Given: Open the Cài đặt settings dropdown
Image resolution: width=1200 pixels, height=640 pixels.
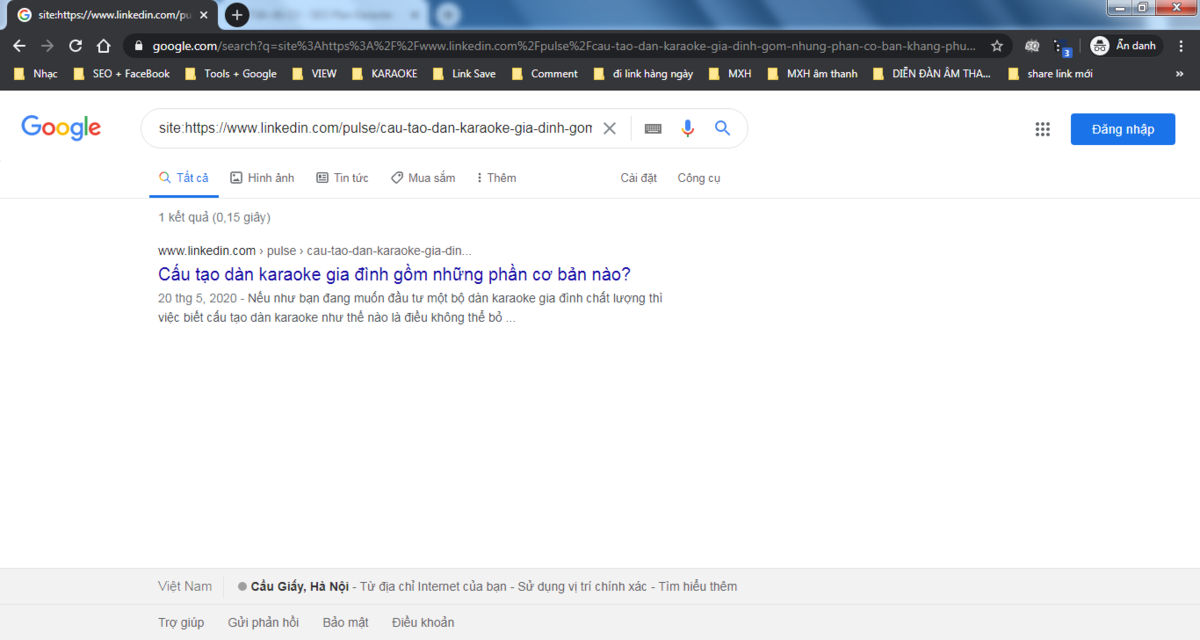Looking at the screenshot, I should (x=638, y=178).
